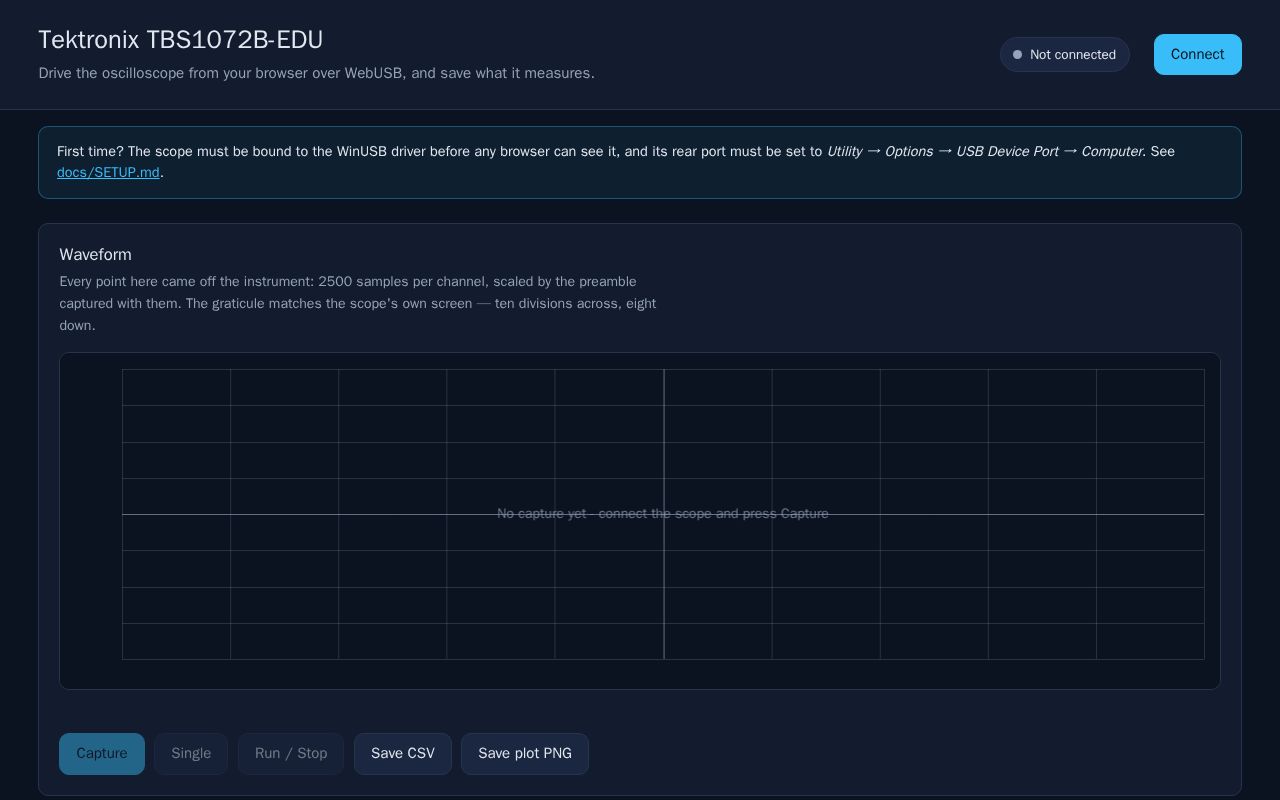Trigger a Single acquisition
Image resolution: width=1280 pixels, height=800 pixels.
pos(191,754)
